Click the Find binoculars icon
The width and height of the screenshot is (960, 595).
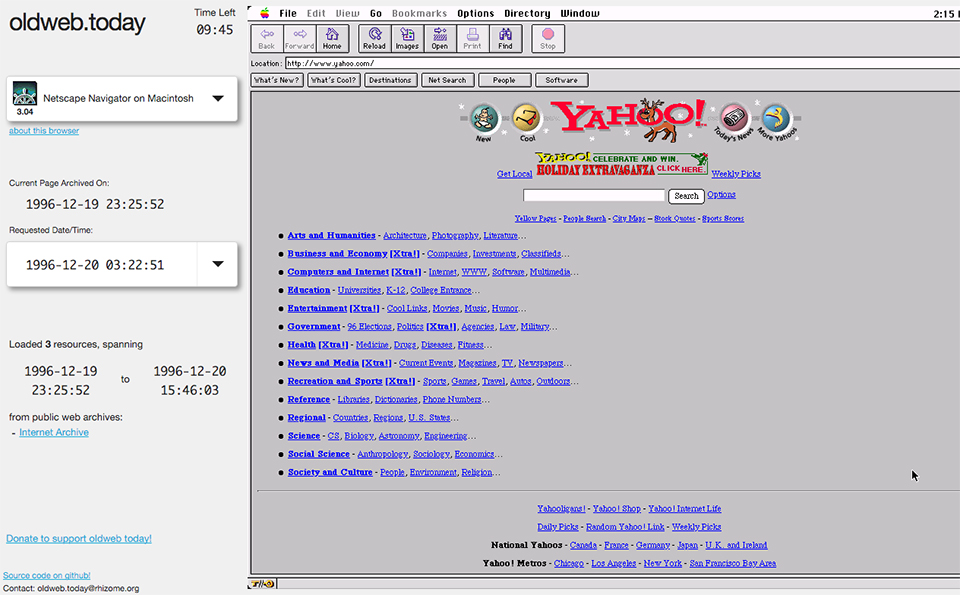click(x=505, y=38)
